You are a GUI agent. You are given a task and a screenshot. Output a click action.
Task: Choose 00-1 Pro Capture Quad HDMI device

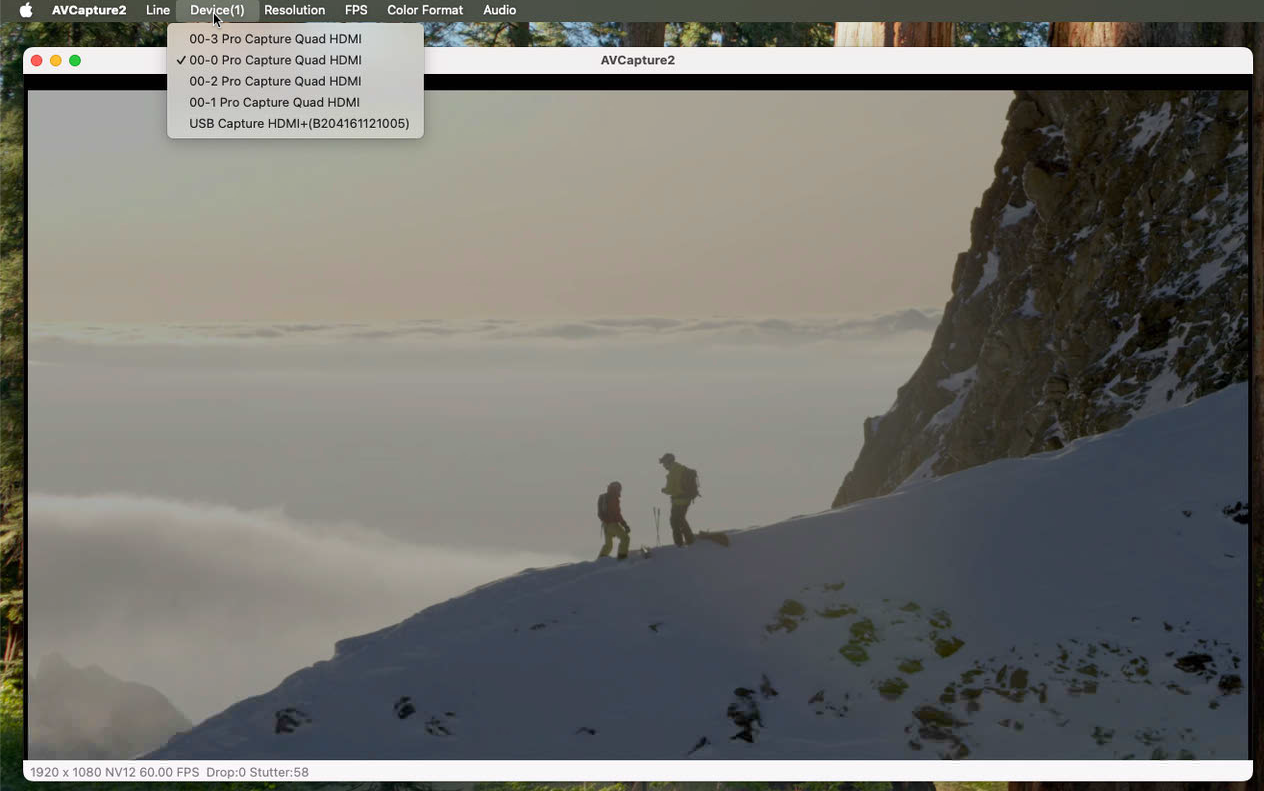pyautogui.click(x=275, y=102)
